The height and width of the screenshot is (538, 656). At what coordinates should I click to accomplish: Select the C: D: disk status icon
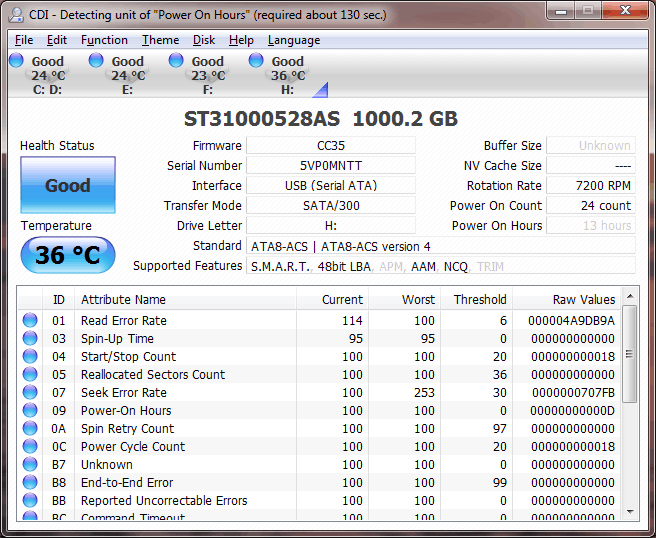38,74
